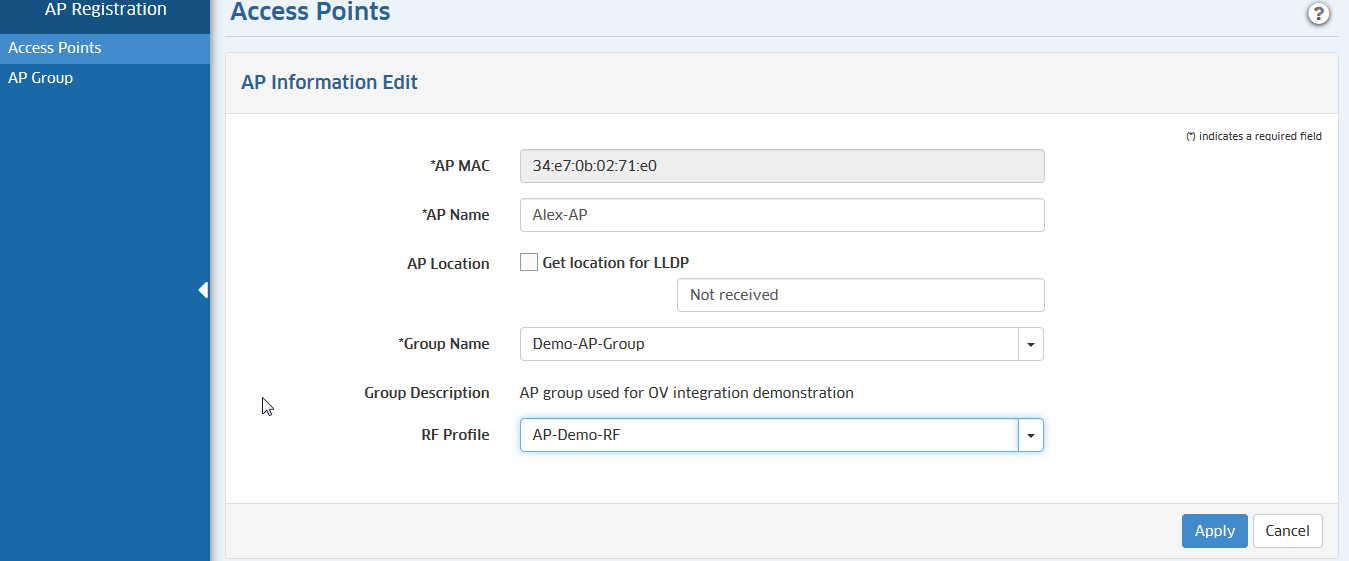Viewport: 1349px width, 561px height.
Task: Click the Group Description text
Action: coord(686,393)
